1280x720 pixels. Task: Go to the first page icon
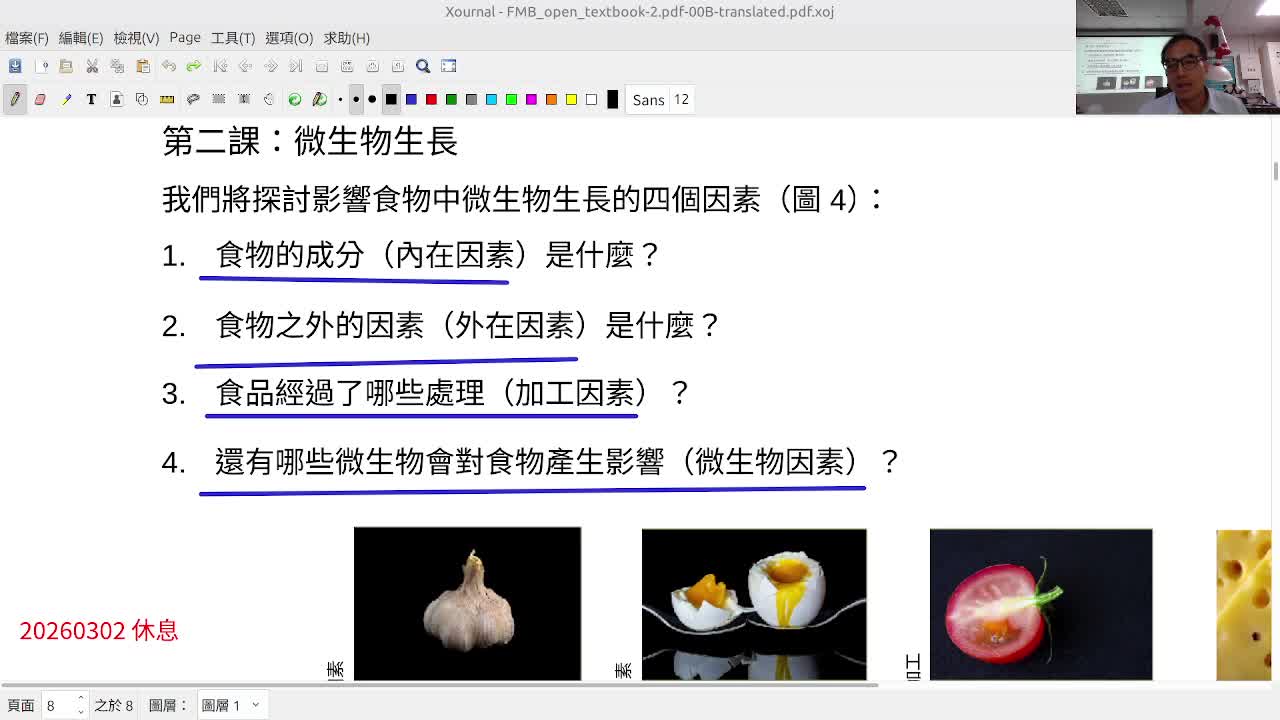(x=220, y=66)
